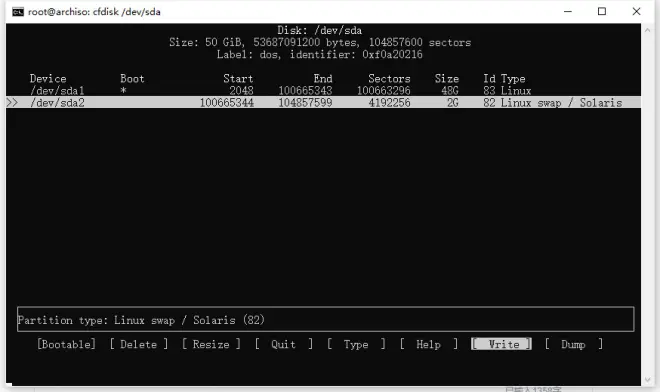Select the /dev/sda2 partition row
Image resolution: width=660 pixels, height=392 pixels.
323,102
